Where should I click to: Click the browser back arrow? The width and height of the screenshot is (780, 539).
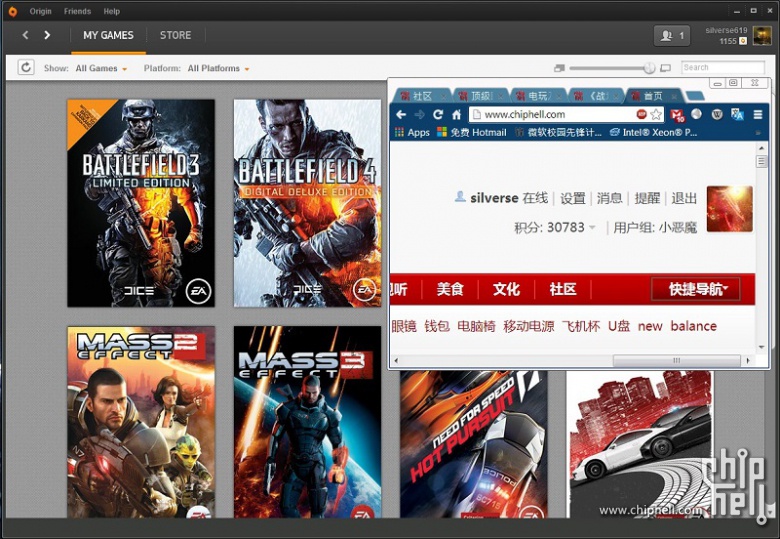(401, 115)
